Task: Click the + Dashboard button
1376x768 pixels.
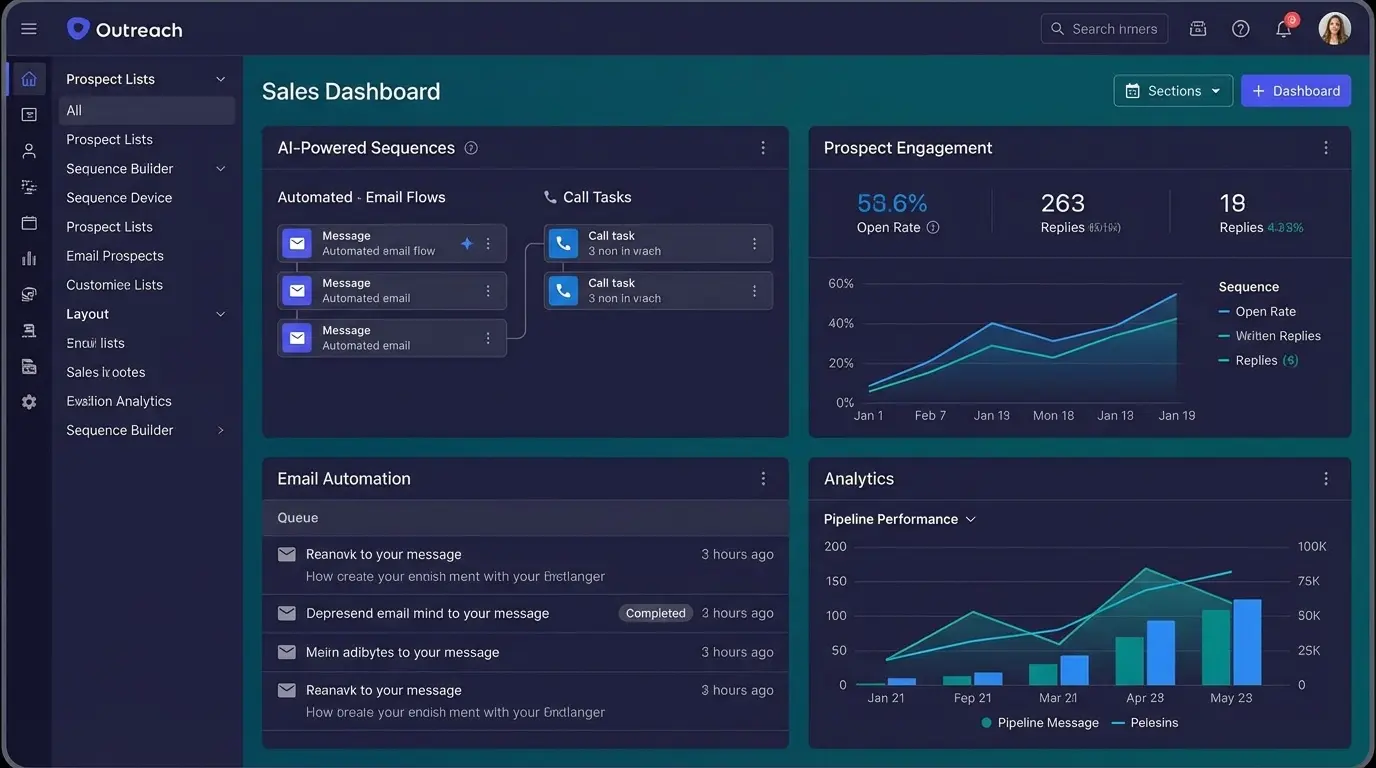Action: coord(1296,90)
